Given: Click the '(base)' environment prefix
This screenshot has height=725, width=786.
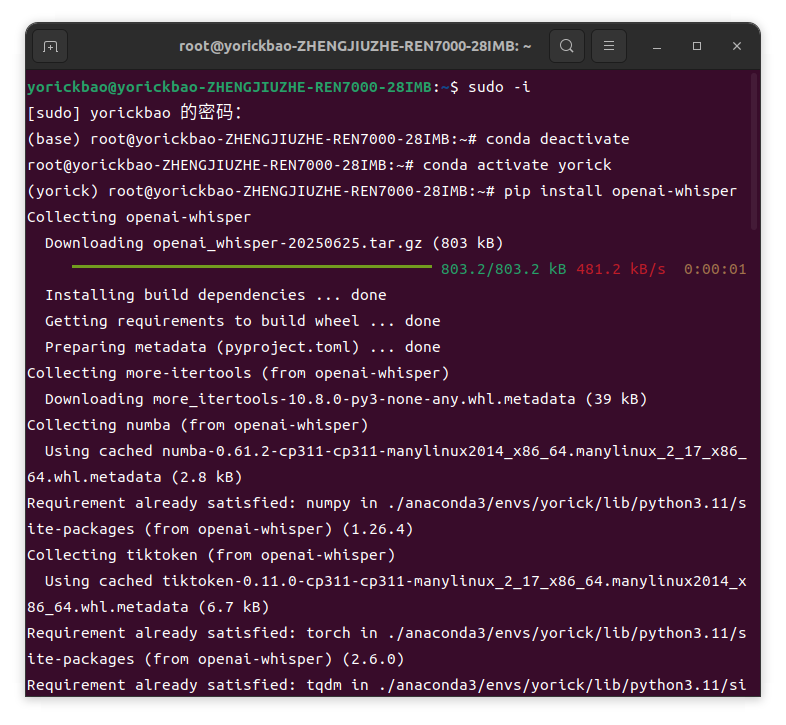Looking at the screenshot, I should [54, 139].
